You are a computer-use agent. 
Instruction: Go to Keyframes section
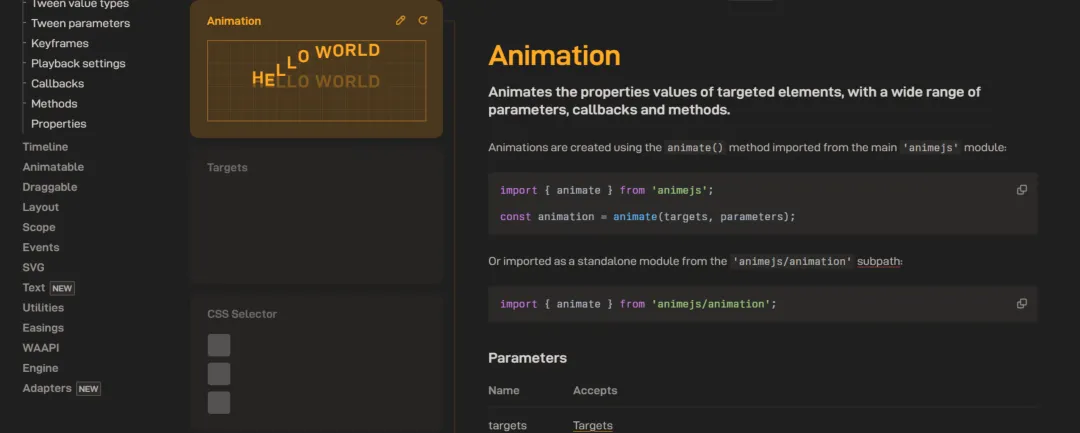pos(59,43)
